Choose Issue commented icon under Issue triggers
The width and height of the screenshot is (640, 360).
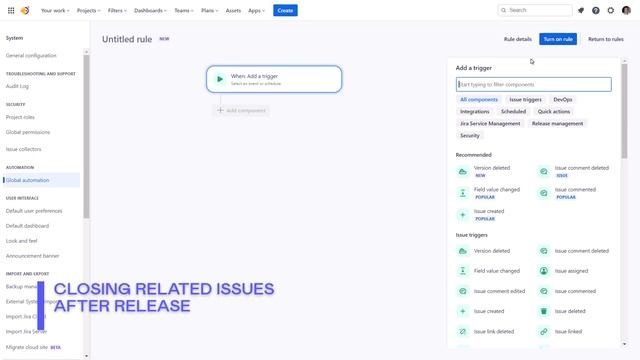pos(544,291)
